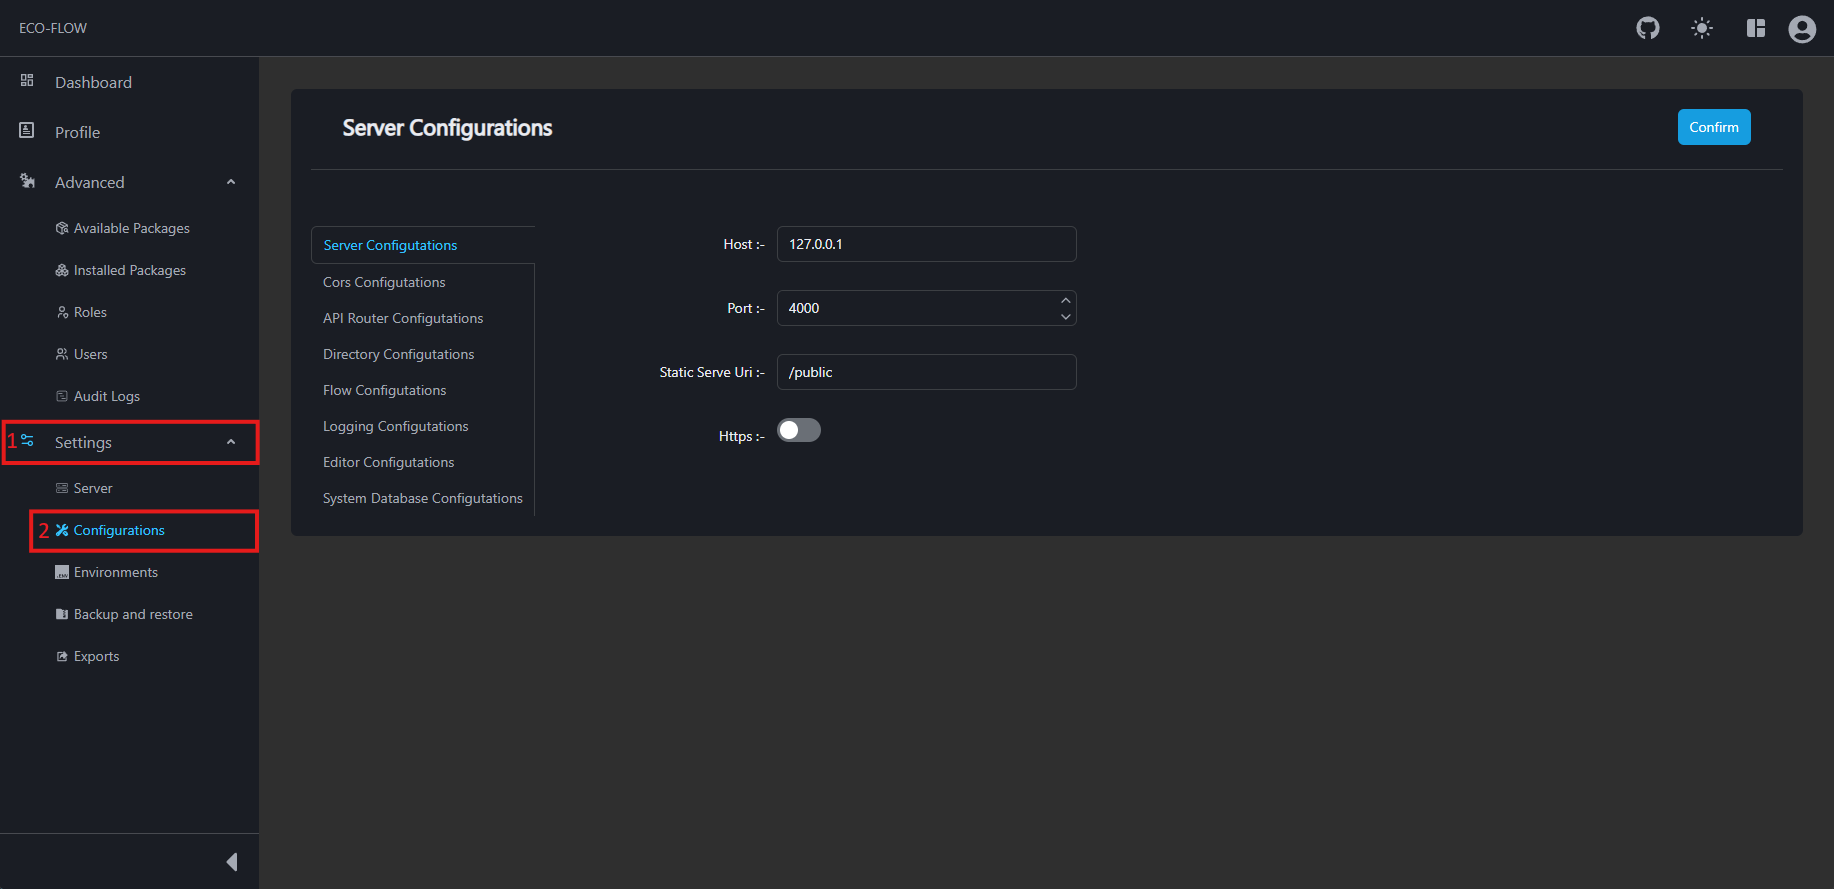
Task: Toggle the light theme sun icon
Action: tap(1702, 28)
